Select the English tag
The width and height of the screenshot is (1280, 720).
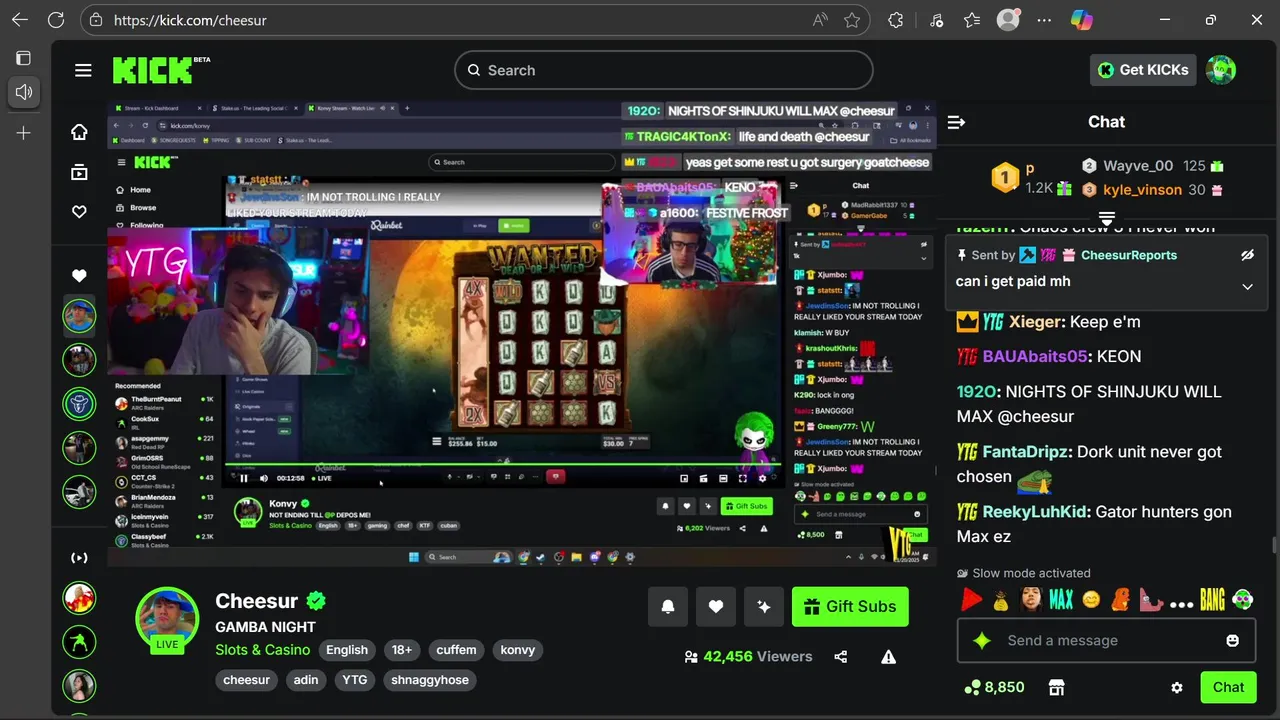[347, 650]
